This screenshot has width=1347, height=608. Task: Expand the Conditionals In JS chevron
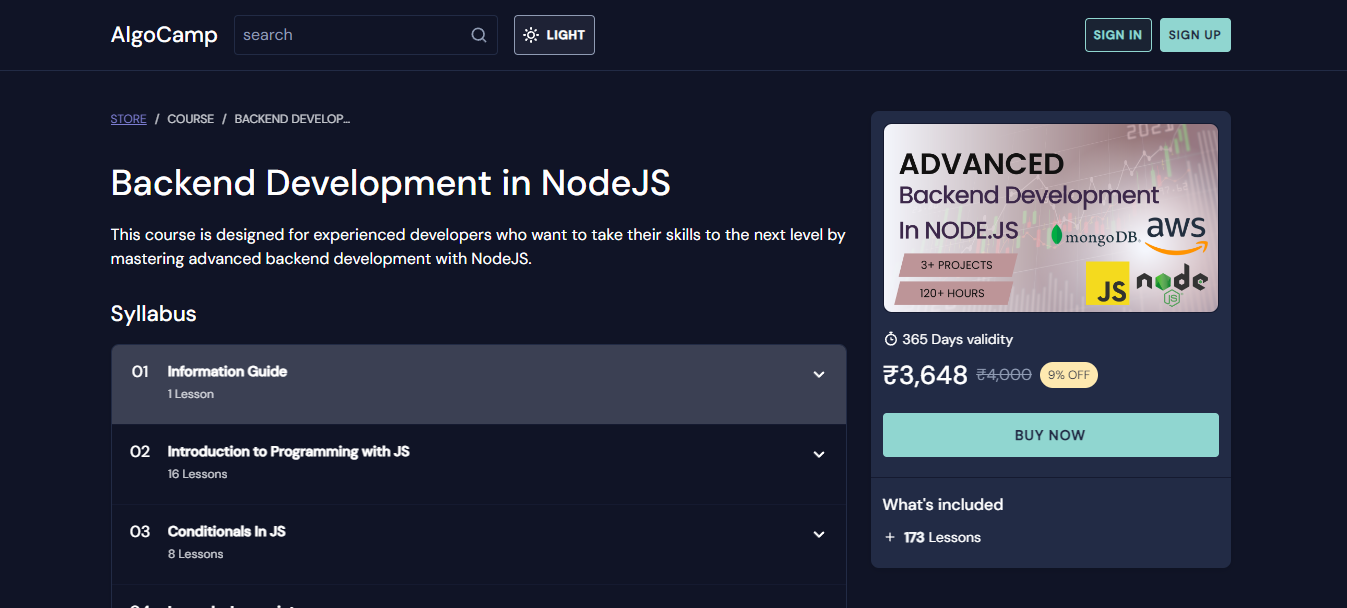(819, 535)
